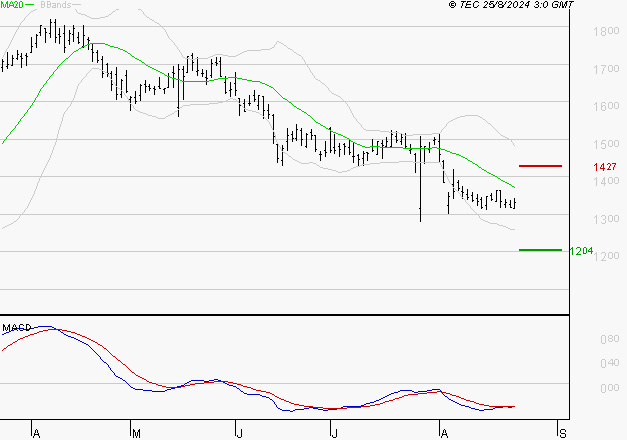Click the red 1427 resistance value
The height and width of the screenshot is (440, 627).
(605, 167)
